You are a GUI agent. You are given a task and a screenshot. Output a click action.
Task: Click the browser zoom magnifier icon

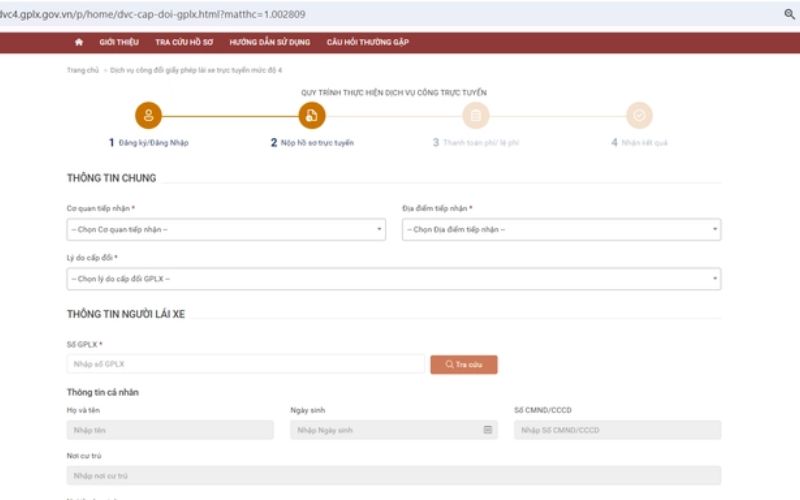pyautogui.click(x=789, y=14)
